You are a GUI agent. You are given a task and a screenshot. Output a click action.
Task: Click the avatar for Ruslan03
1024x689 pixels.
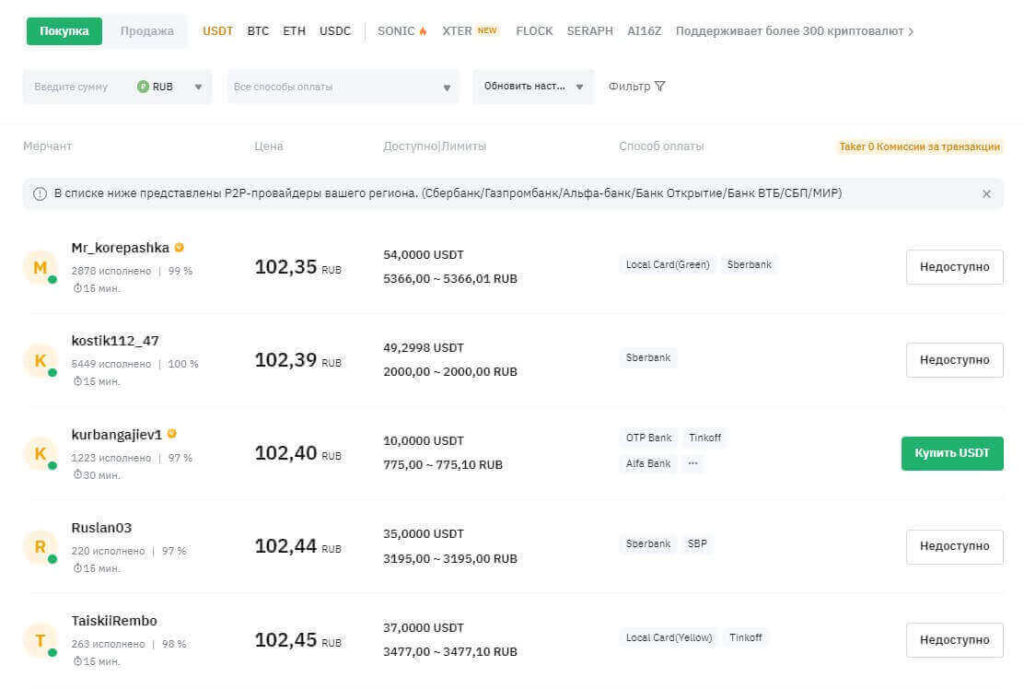tap(39, 547)
